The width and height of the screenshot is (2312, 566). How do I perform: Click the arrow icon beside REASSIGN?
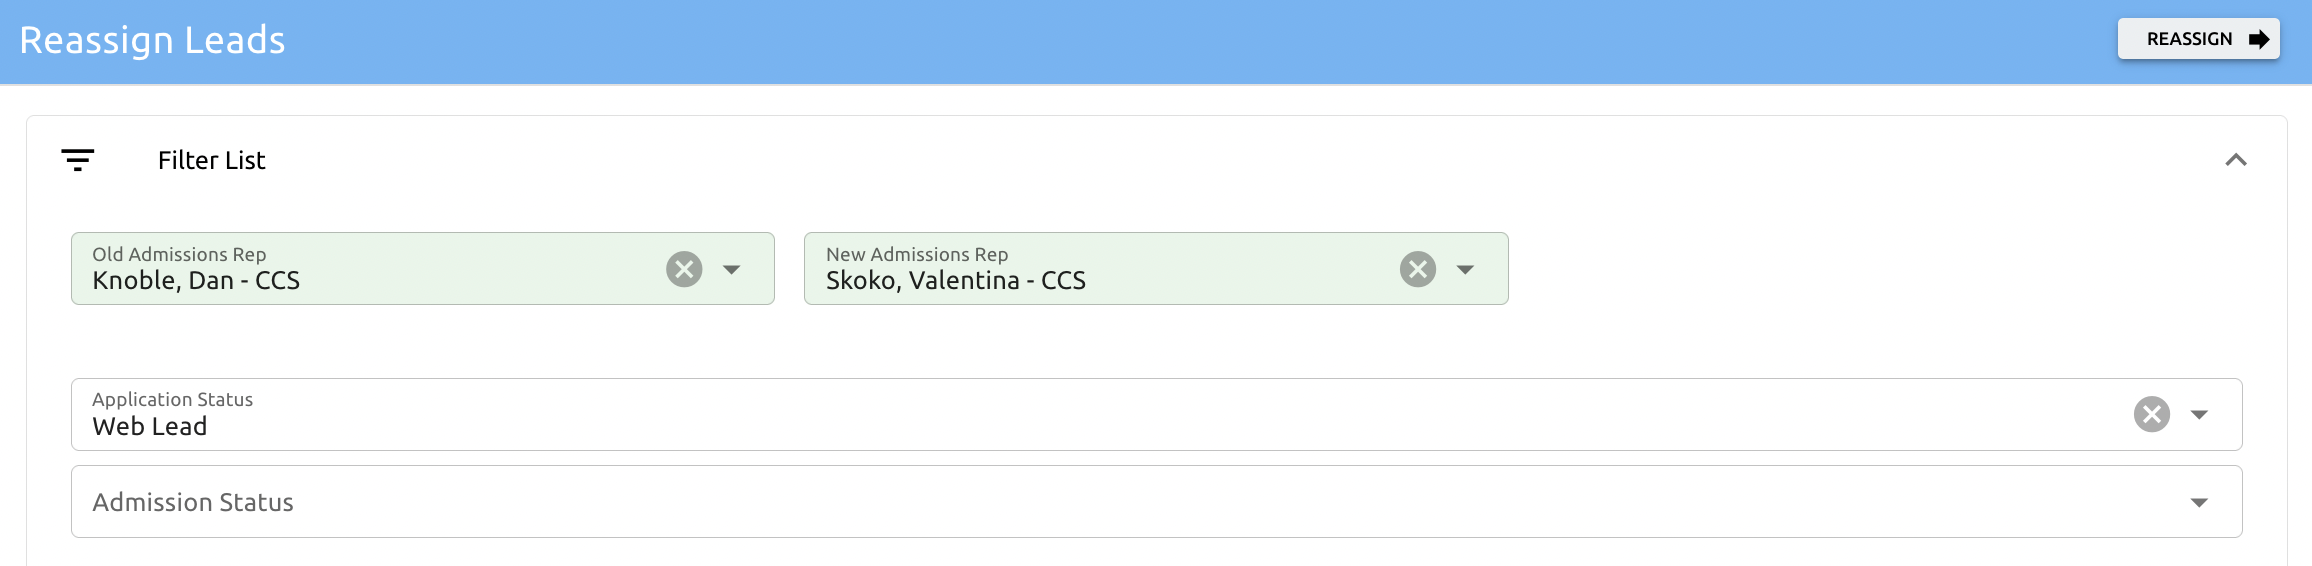[x=2258, y=39]
